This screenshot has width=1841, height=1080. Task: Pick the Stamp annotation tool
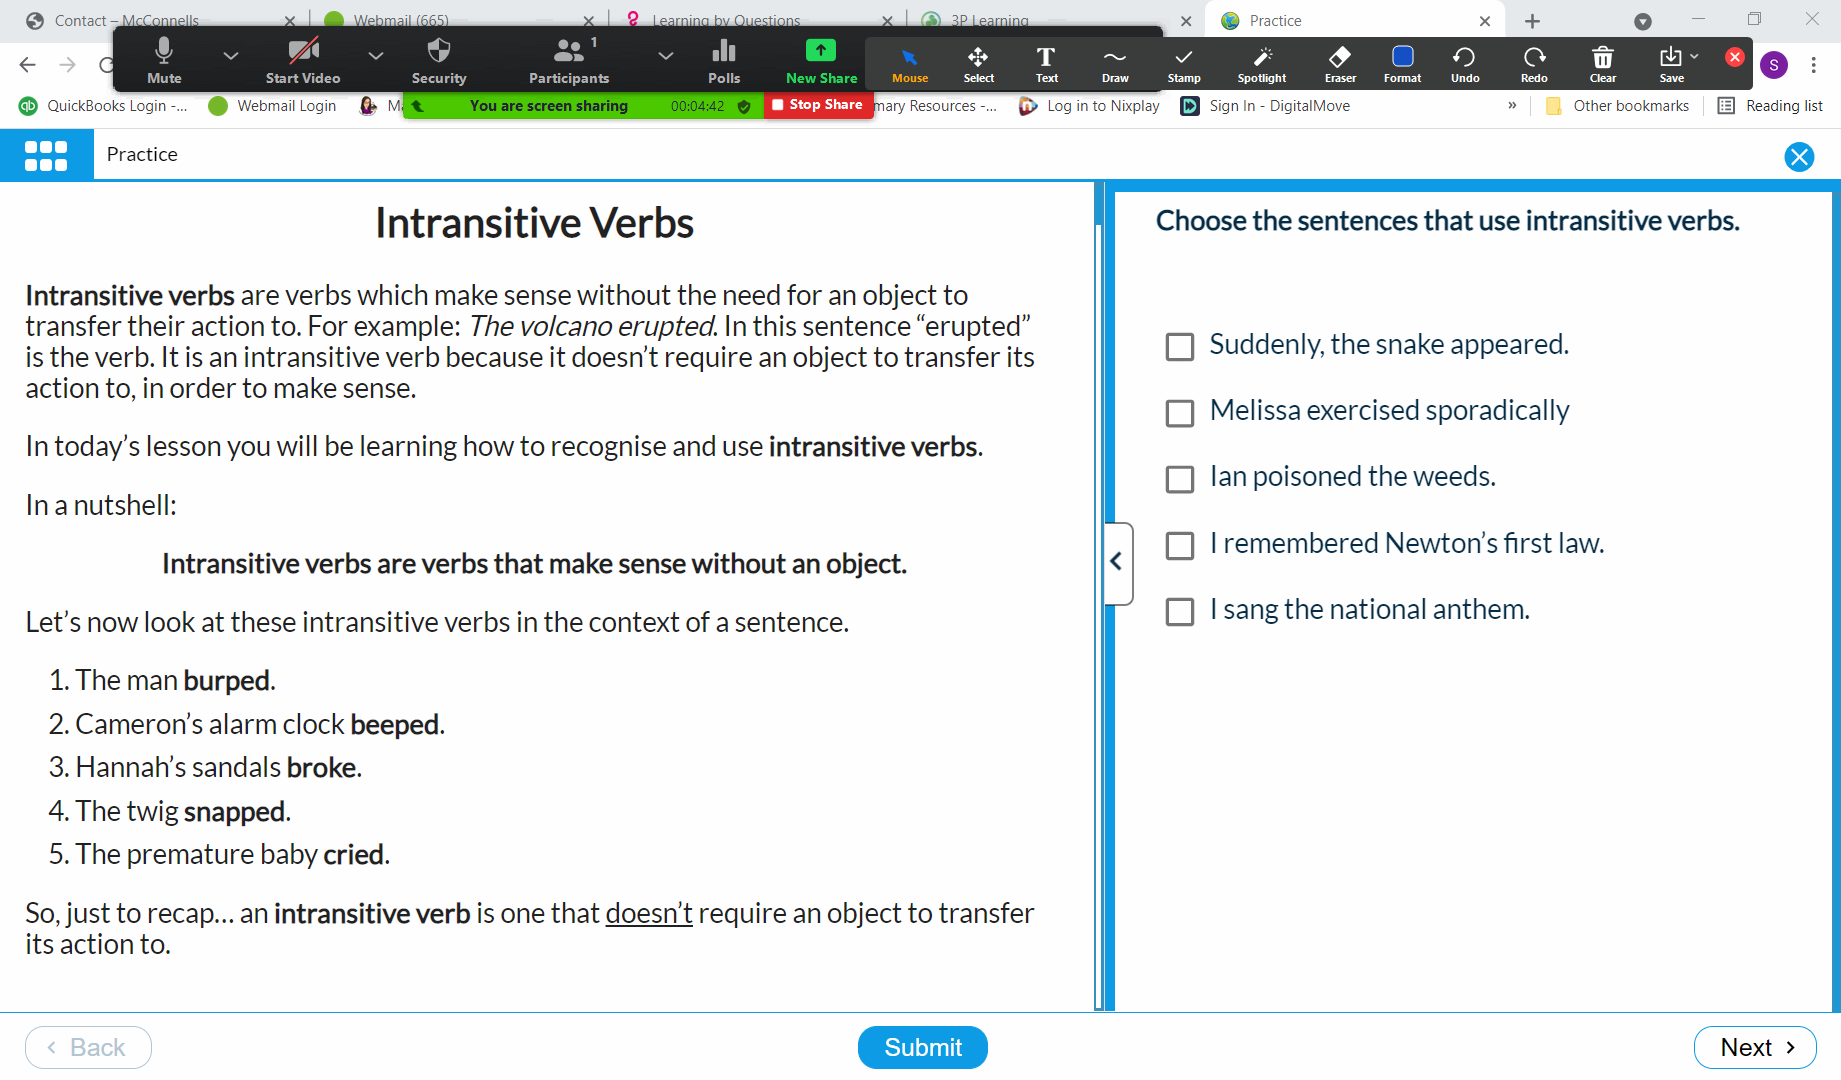click(1183, 63)
